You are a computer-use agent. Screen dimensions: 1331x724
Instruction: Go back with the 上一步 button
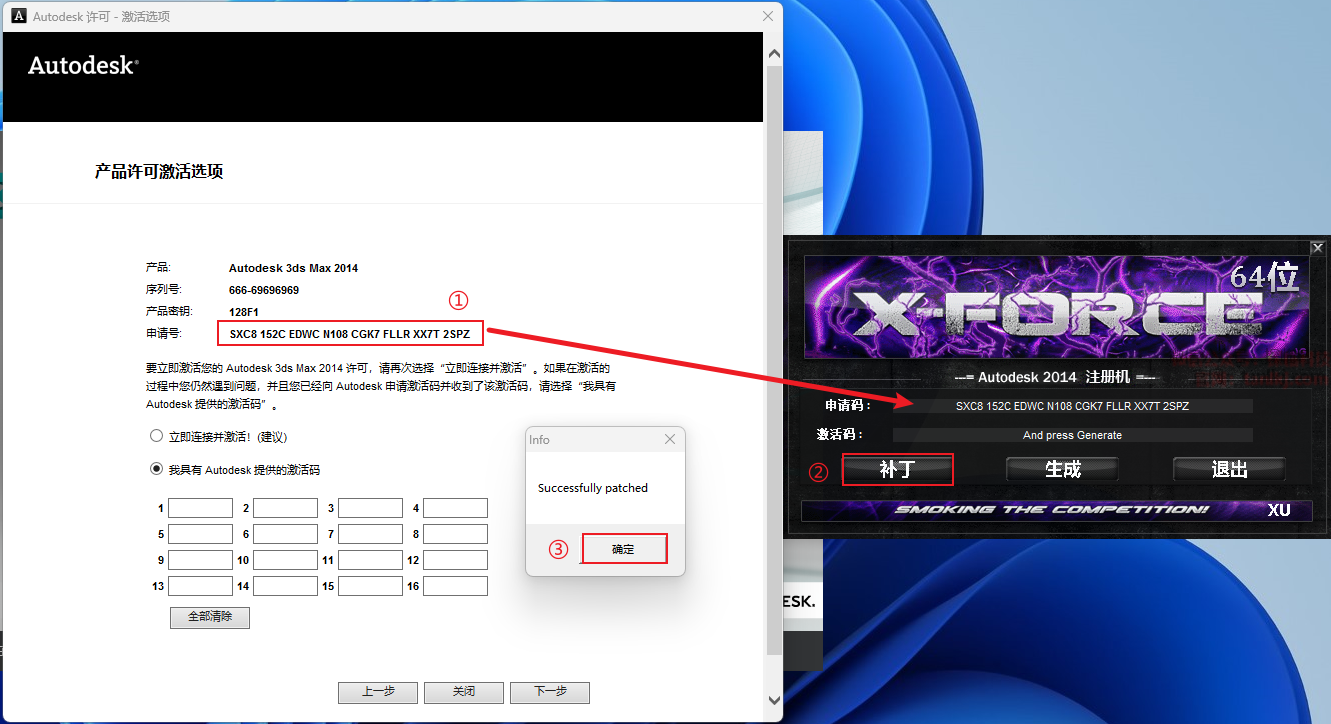pyautogui.click(x=378, y=692)
